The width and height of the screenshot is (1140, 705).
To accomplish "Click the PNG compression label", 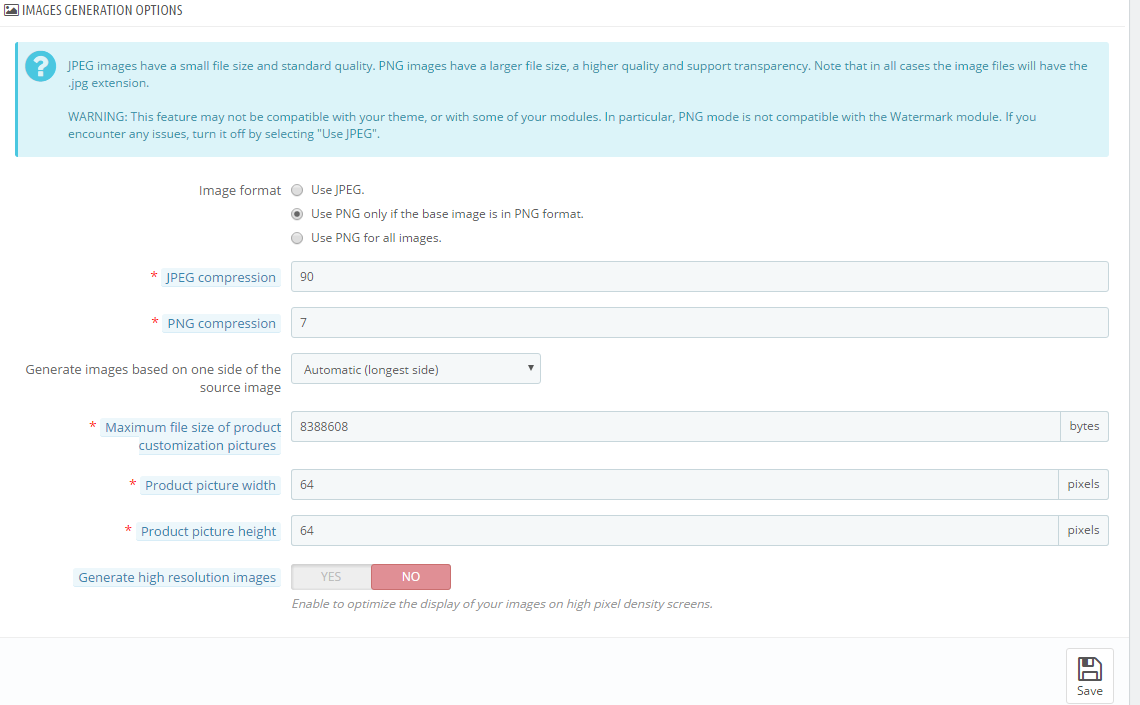I will (x=221, y=323).
